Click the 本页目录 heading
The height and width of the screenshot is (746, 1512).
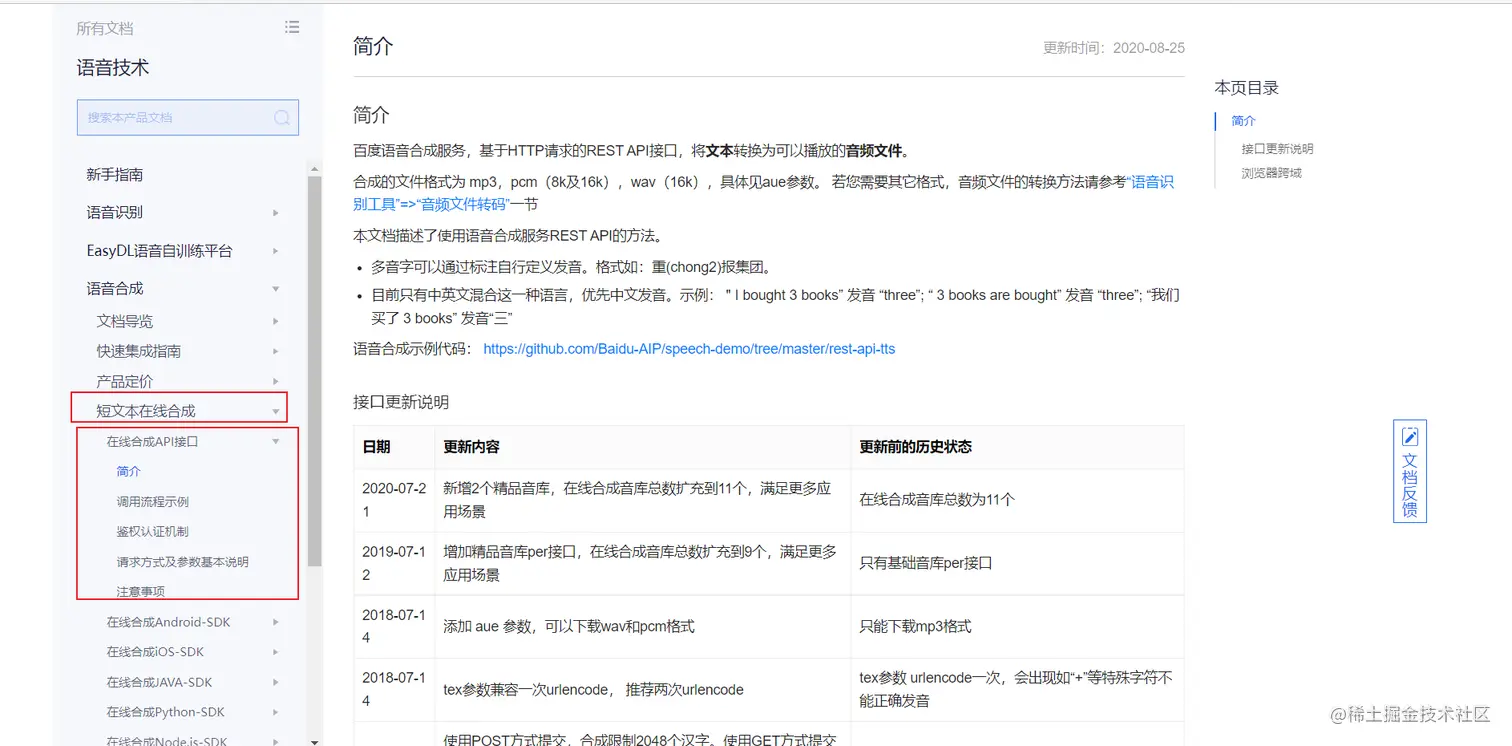click(x=1247, y=88)
